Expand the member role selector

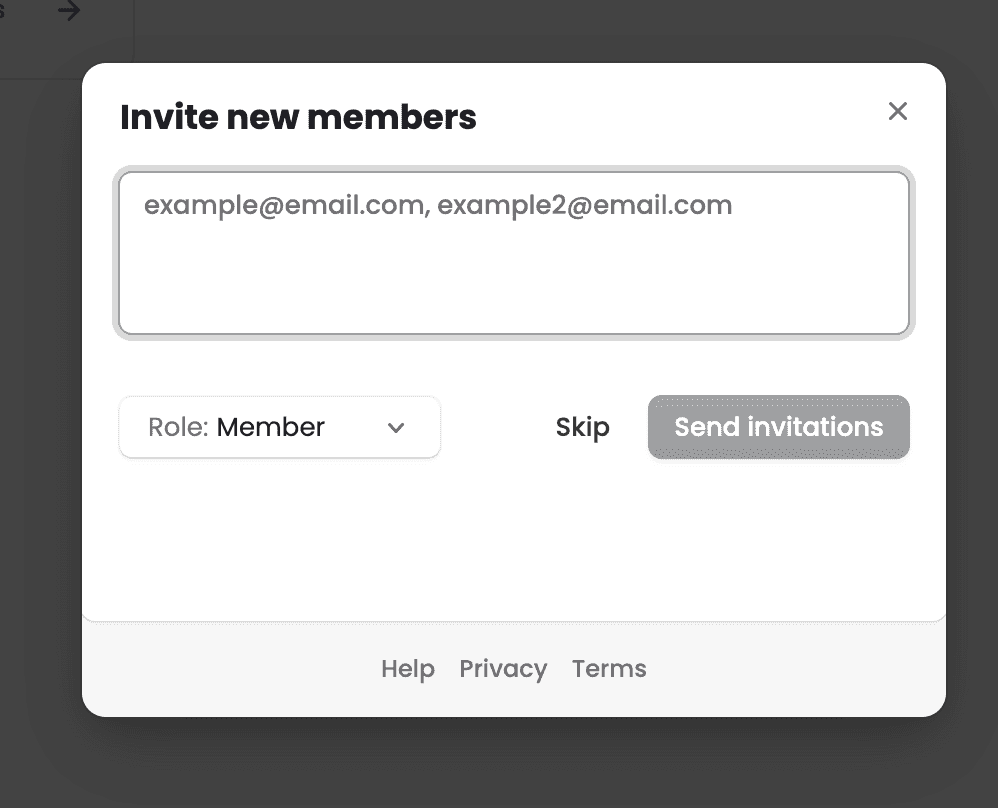tap(279, 427)
